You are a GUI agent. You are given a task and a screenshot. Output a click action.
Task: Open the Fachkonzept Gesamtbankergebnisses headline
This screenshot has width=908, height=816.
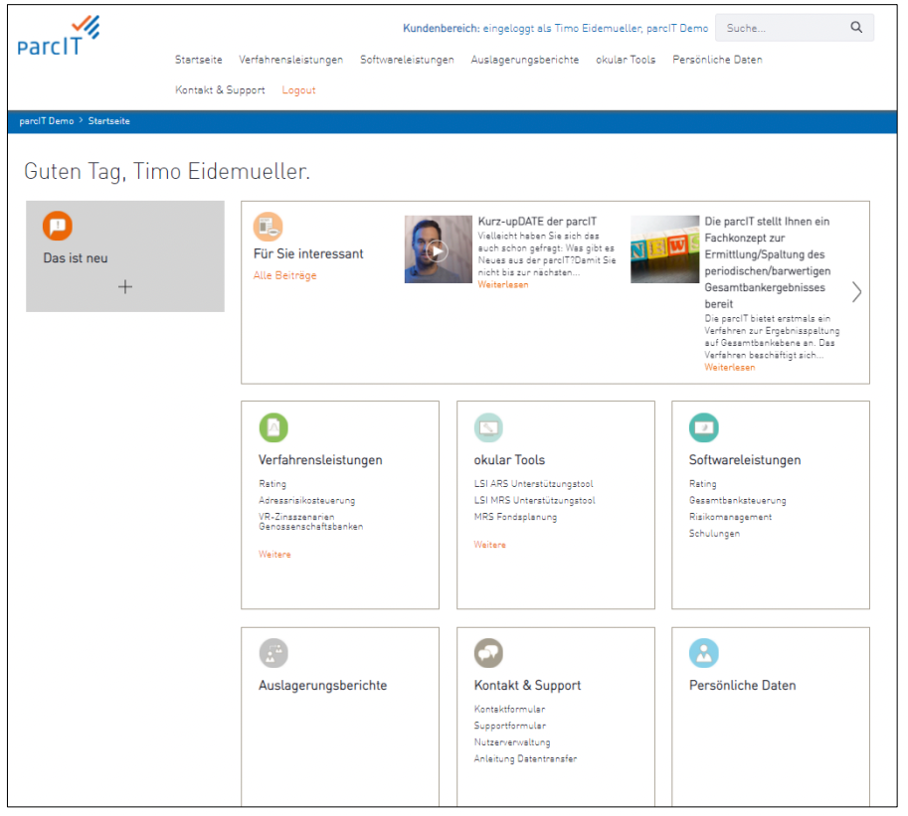[767, 262]
